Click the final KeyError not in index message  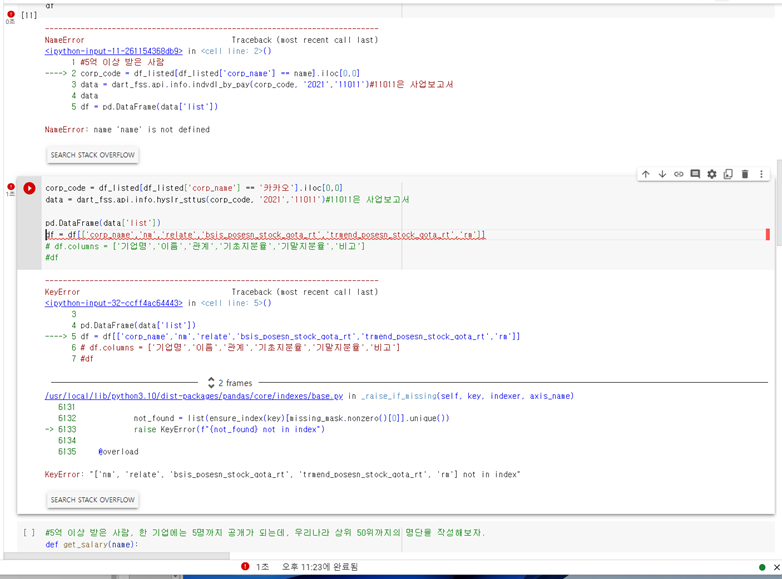coord(282,474)
